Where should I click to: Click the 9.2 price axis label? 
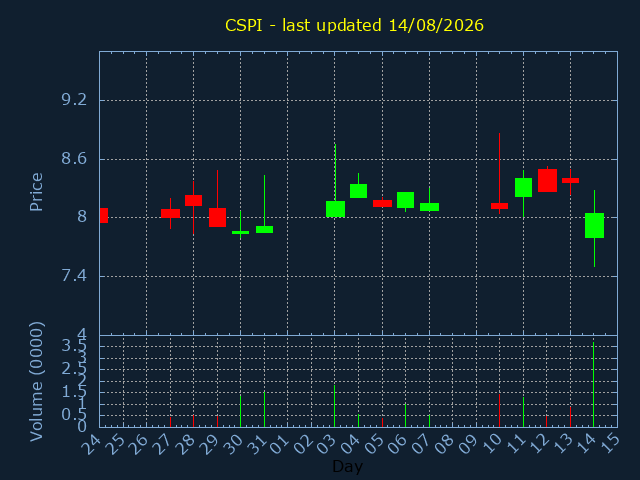(x=74, y=100)
